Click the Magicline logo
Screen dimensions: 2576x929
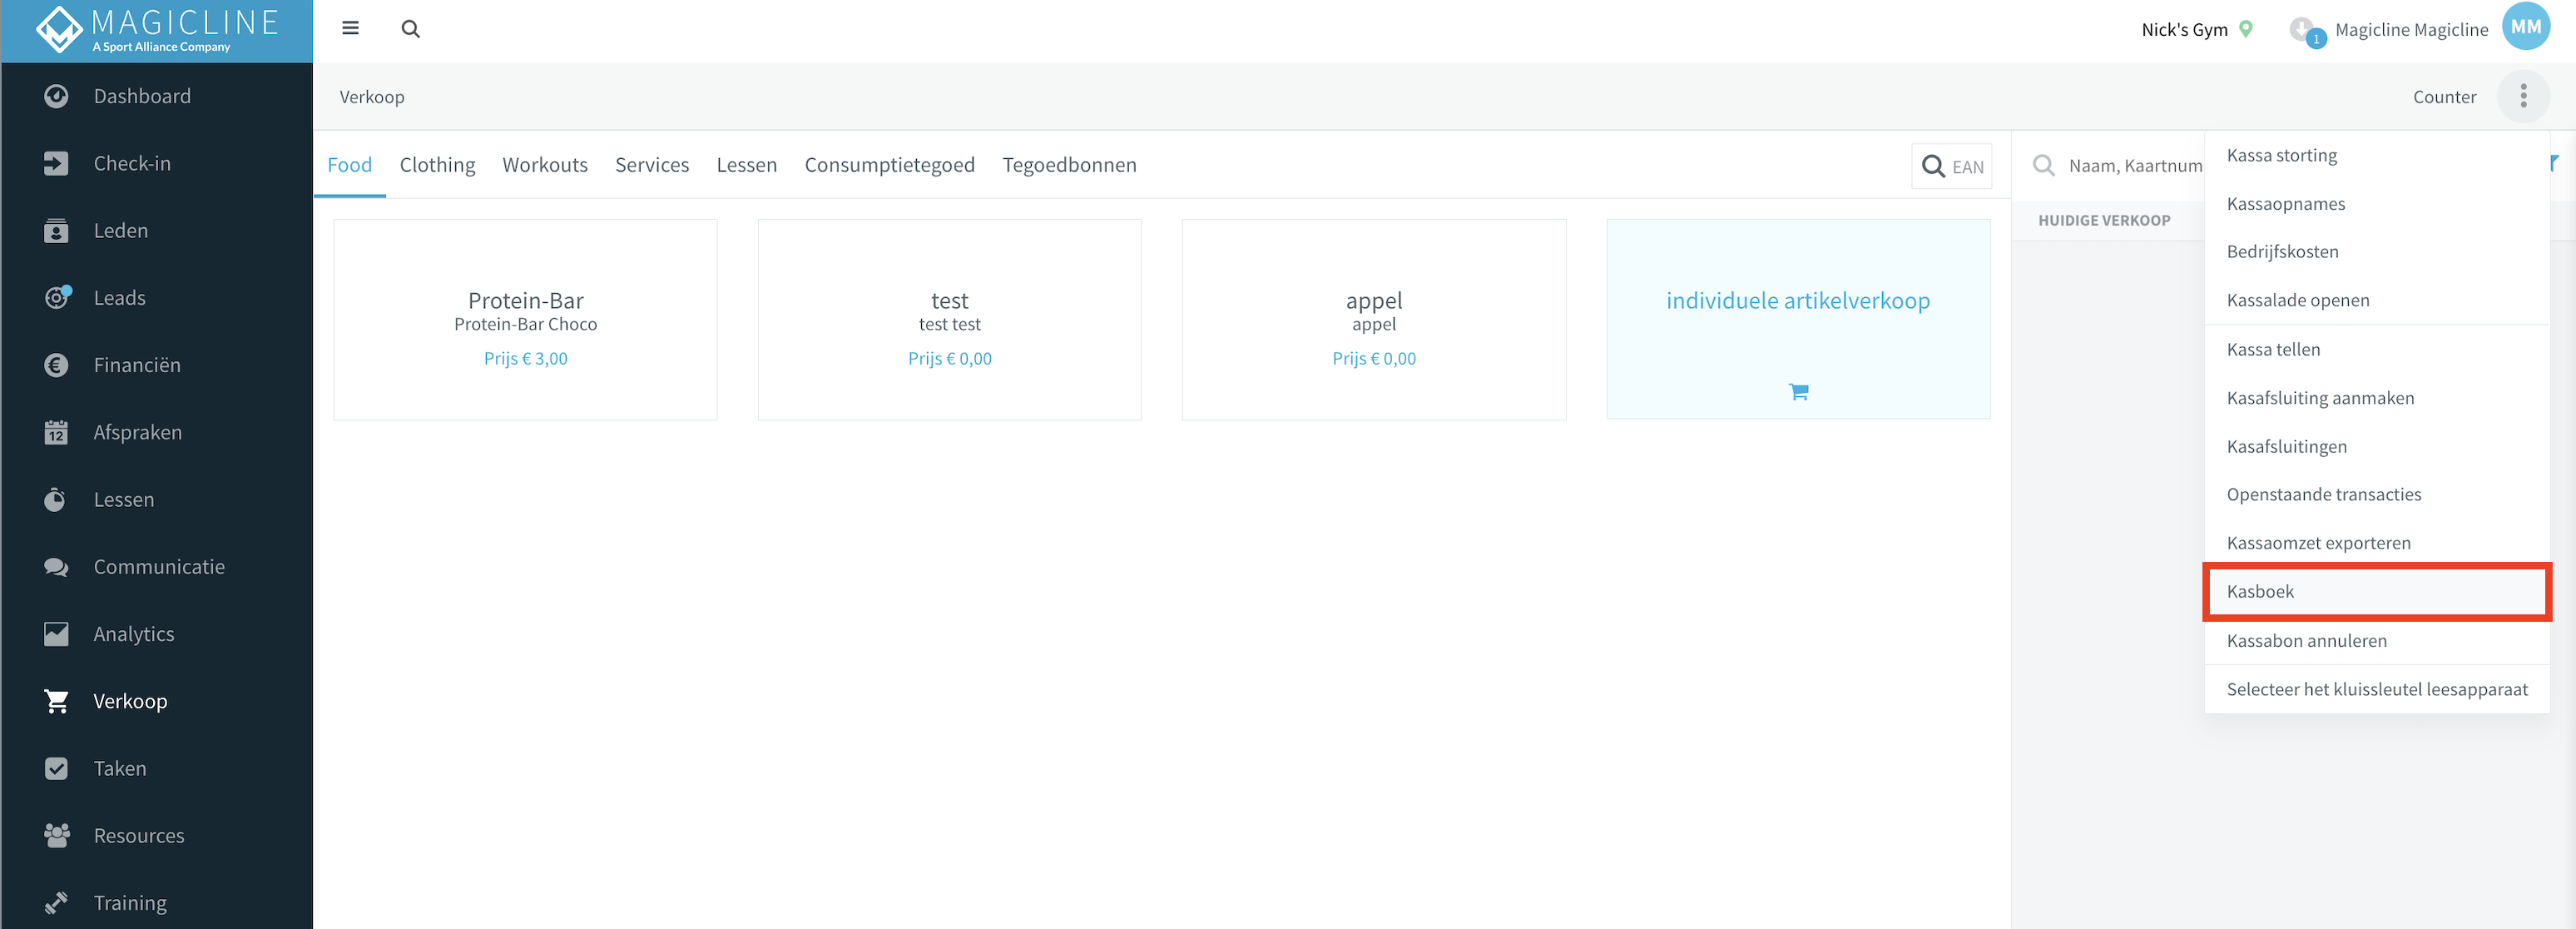coord(157,30)
